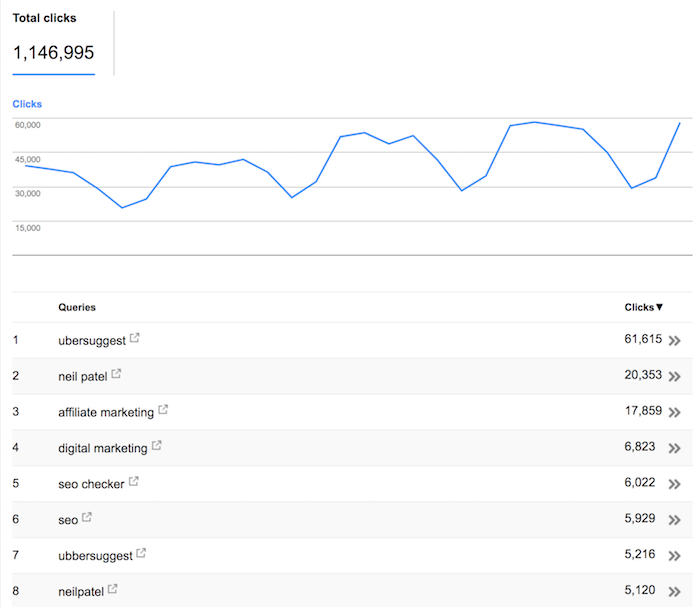This screenshot has width=700, height=607.
Task: Select the 1,146,995 total clicks value
Action: point(54,53)
